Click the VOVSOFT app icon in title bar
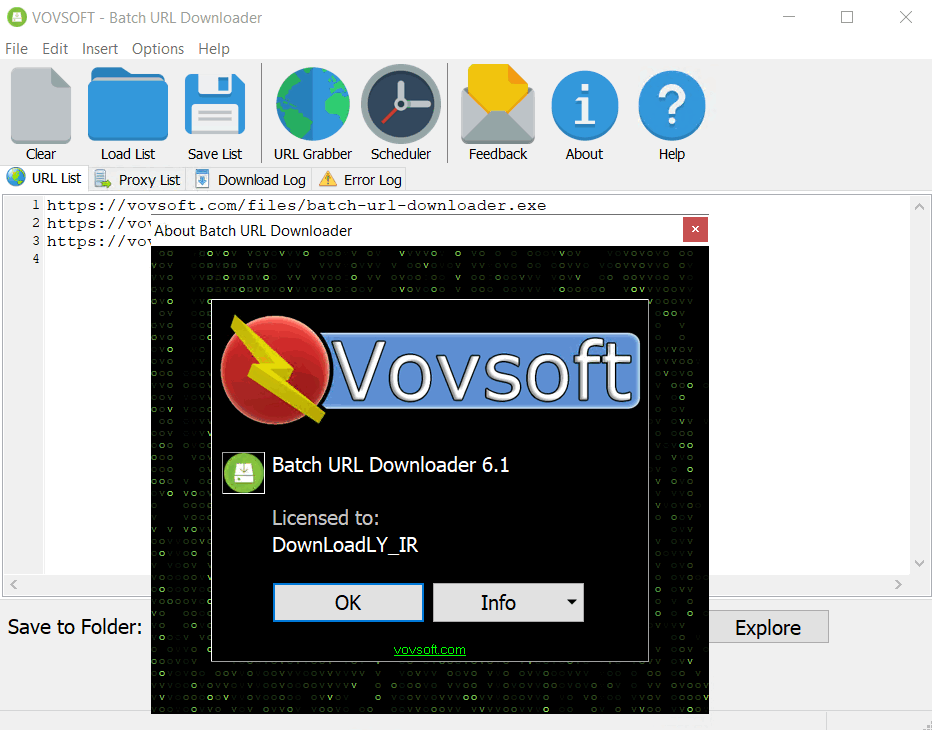This screenshot has width=932, height=730. coord(16,17)
